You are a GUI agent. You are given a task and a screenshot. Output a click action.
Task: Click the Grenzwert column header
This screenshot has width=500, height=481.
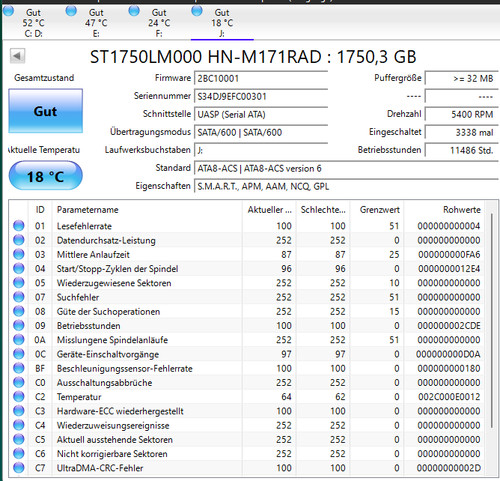point(377,210)
